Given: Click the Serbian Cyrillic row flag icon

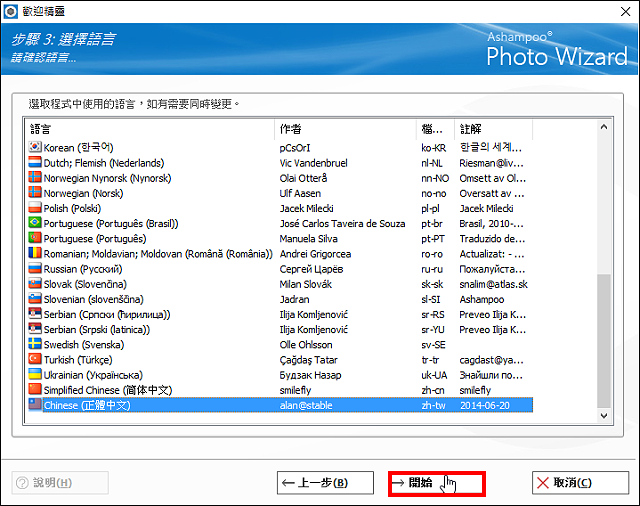Looking at the screenshot, I should point(35,313).
